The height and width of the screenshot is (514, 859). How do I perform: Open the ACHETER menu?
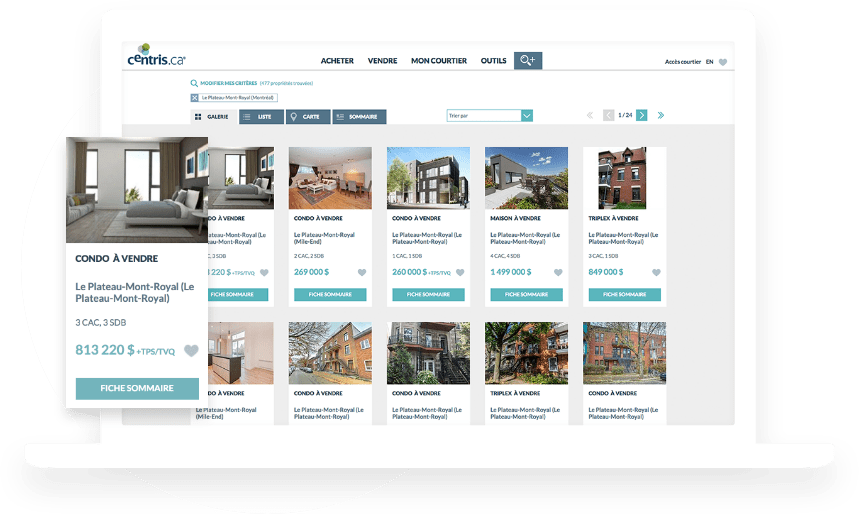(337, 61)
